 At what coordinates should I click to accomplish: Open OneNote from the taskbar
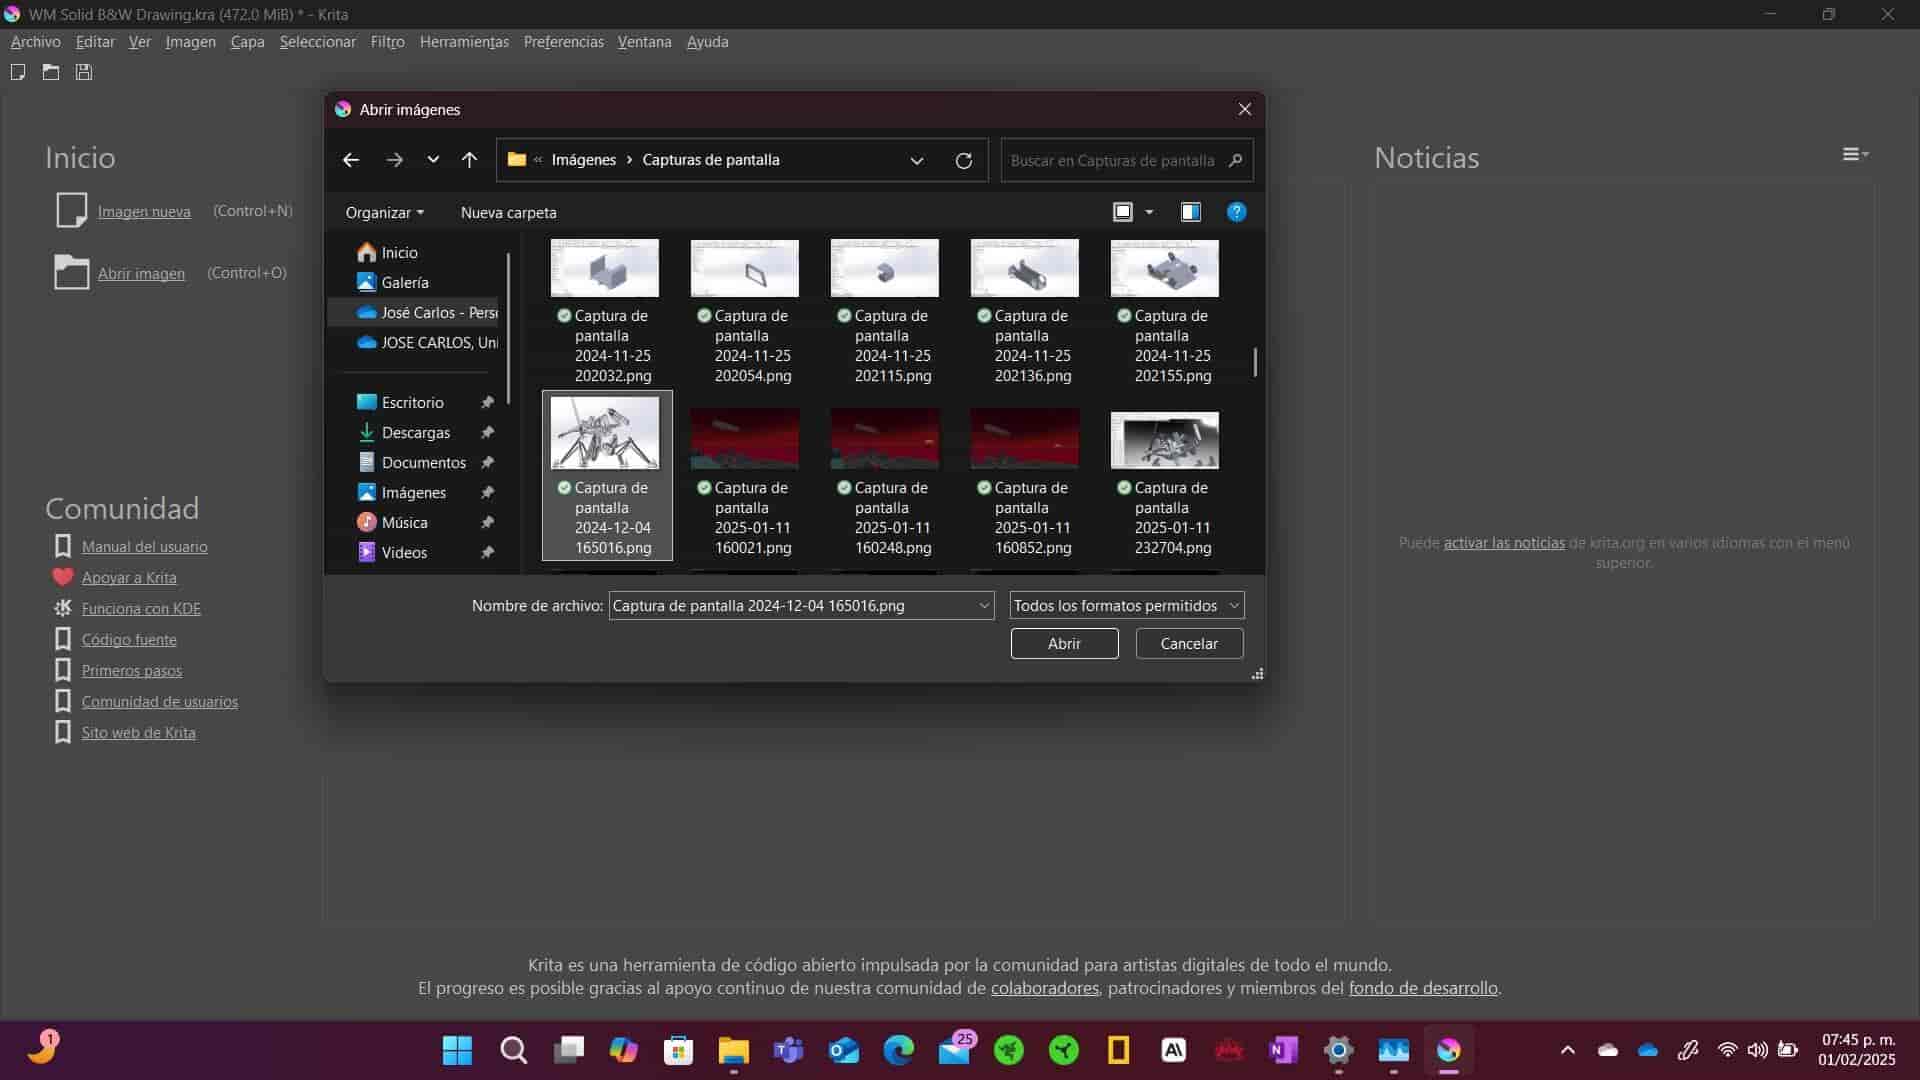pyautogui.click(x=1284, y=1050)
